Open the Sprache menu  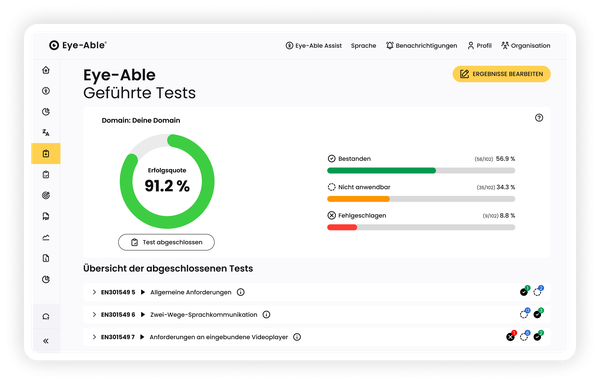tap(364, 46)
